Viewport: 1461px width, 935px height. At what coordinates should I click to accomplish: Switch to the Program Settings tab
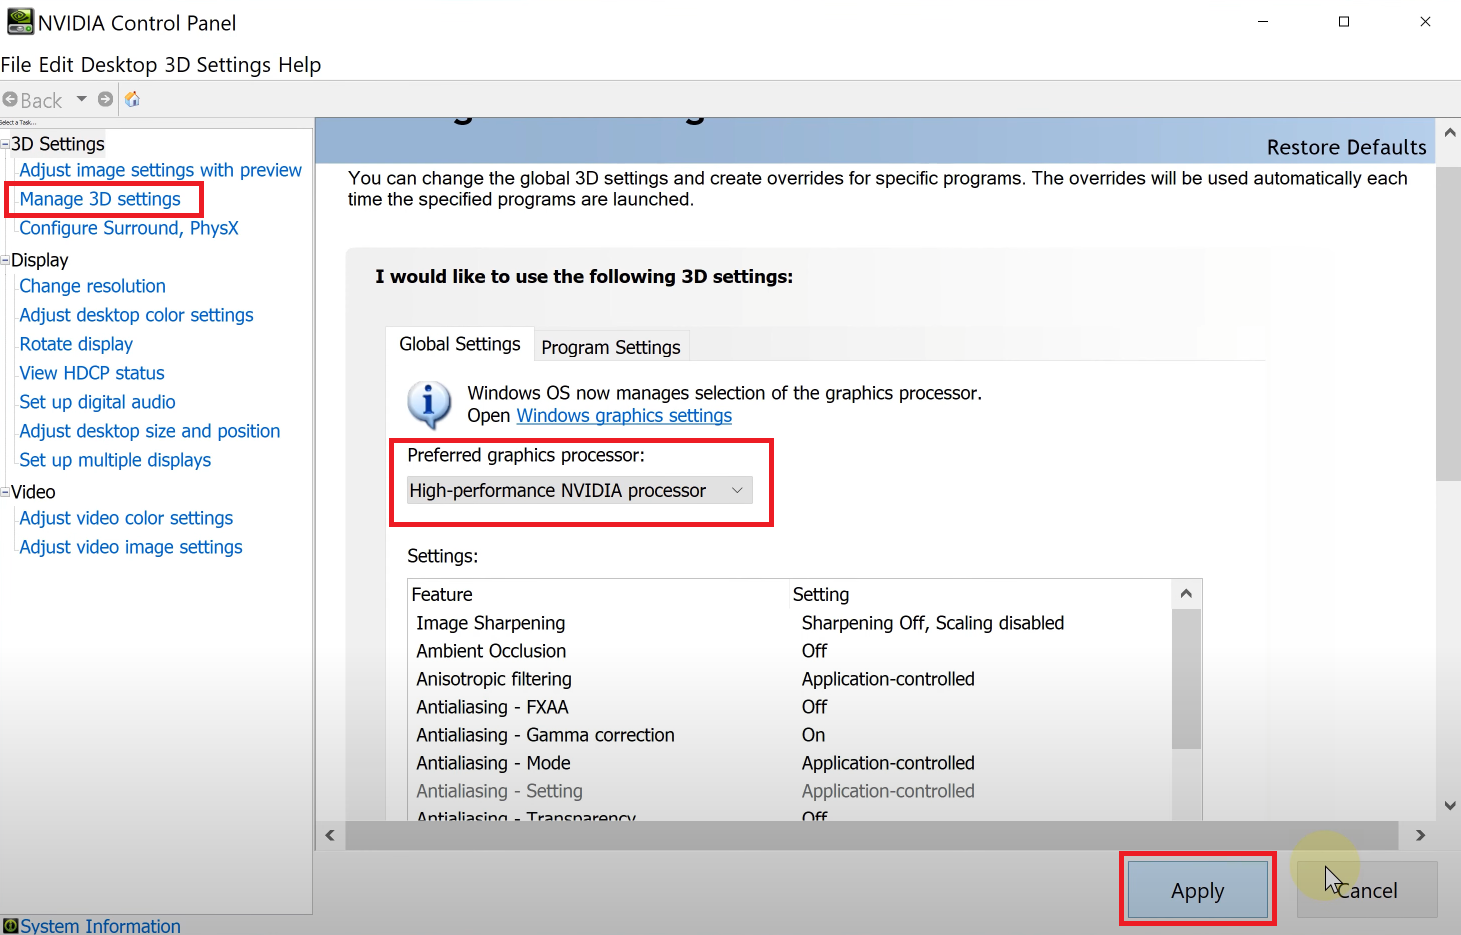click(x=610, y=347)
